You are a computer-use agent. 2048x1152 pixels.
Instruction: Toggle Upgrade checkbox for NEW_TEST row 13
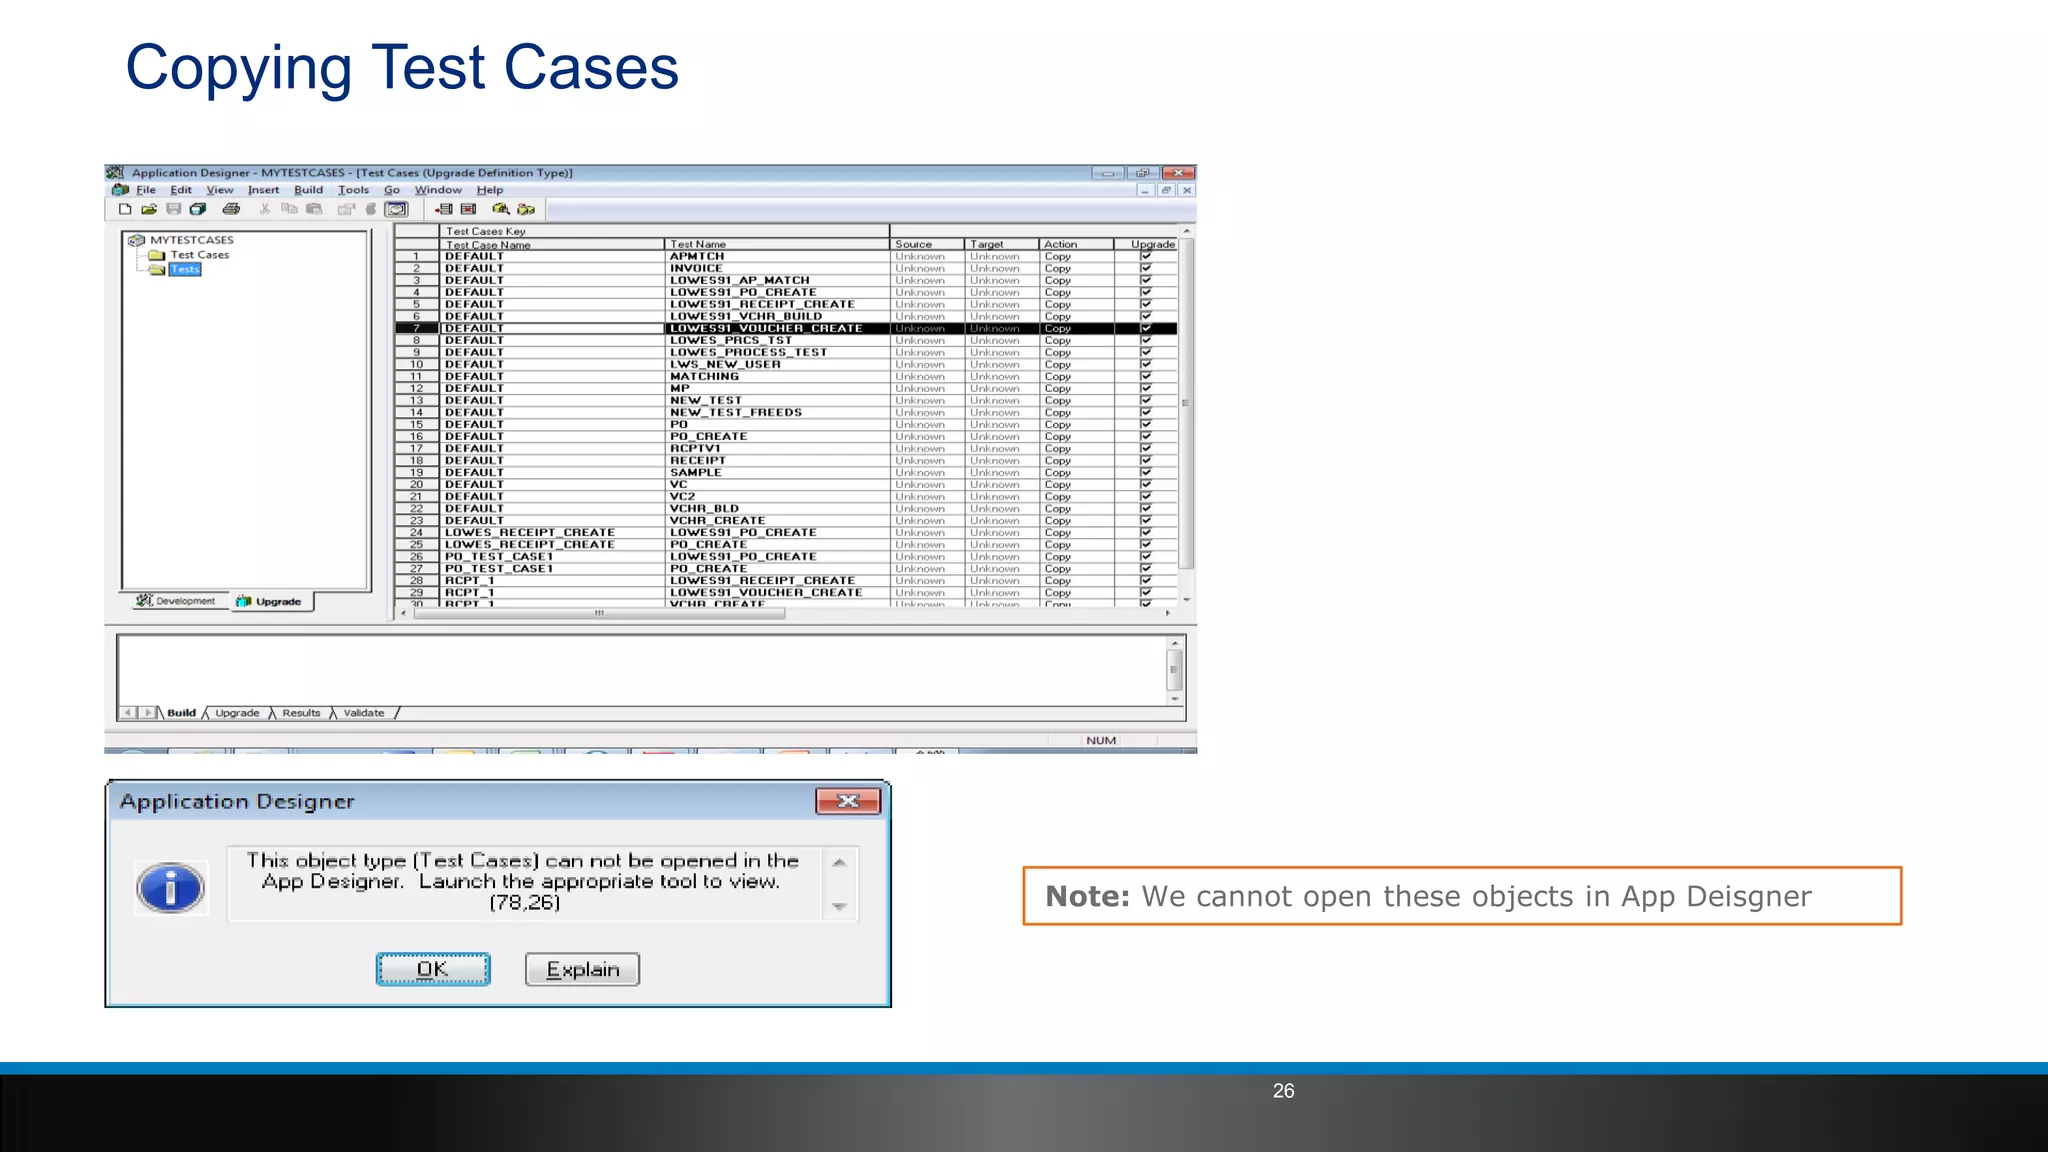point(1146,400)
